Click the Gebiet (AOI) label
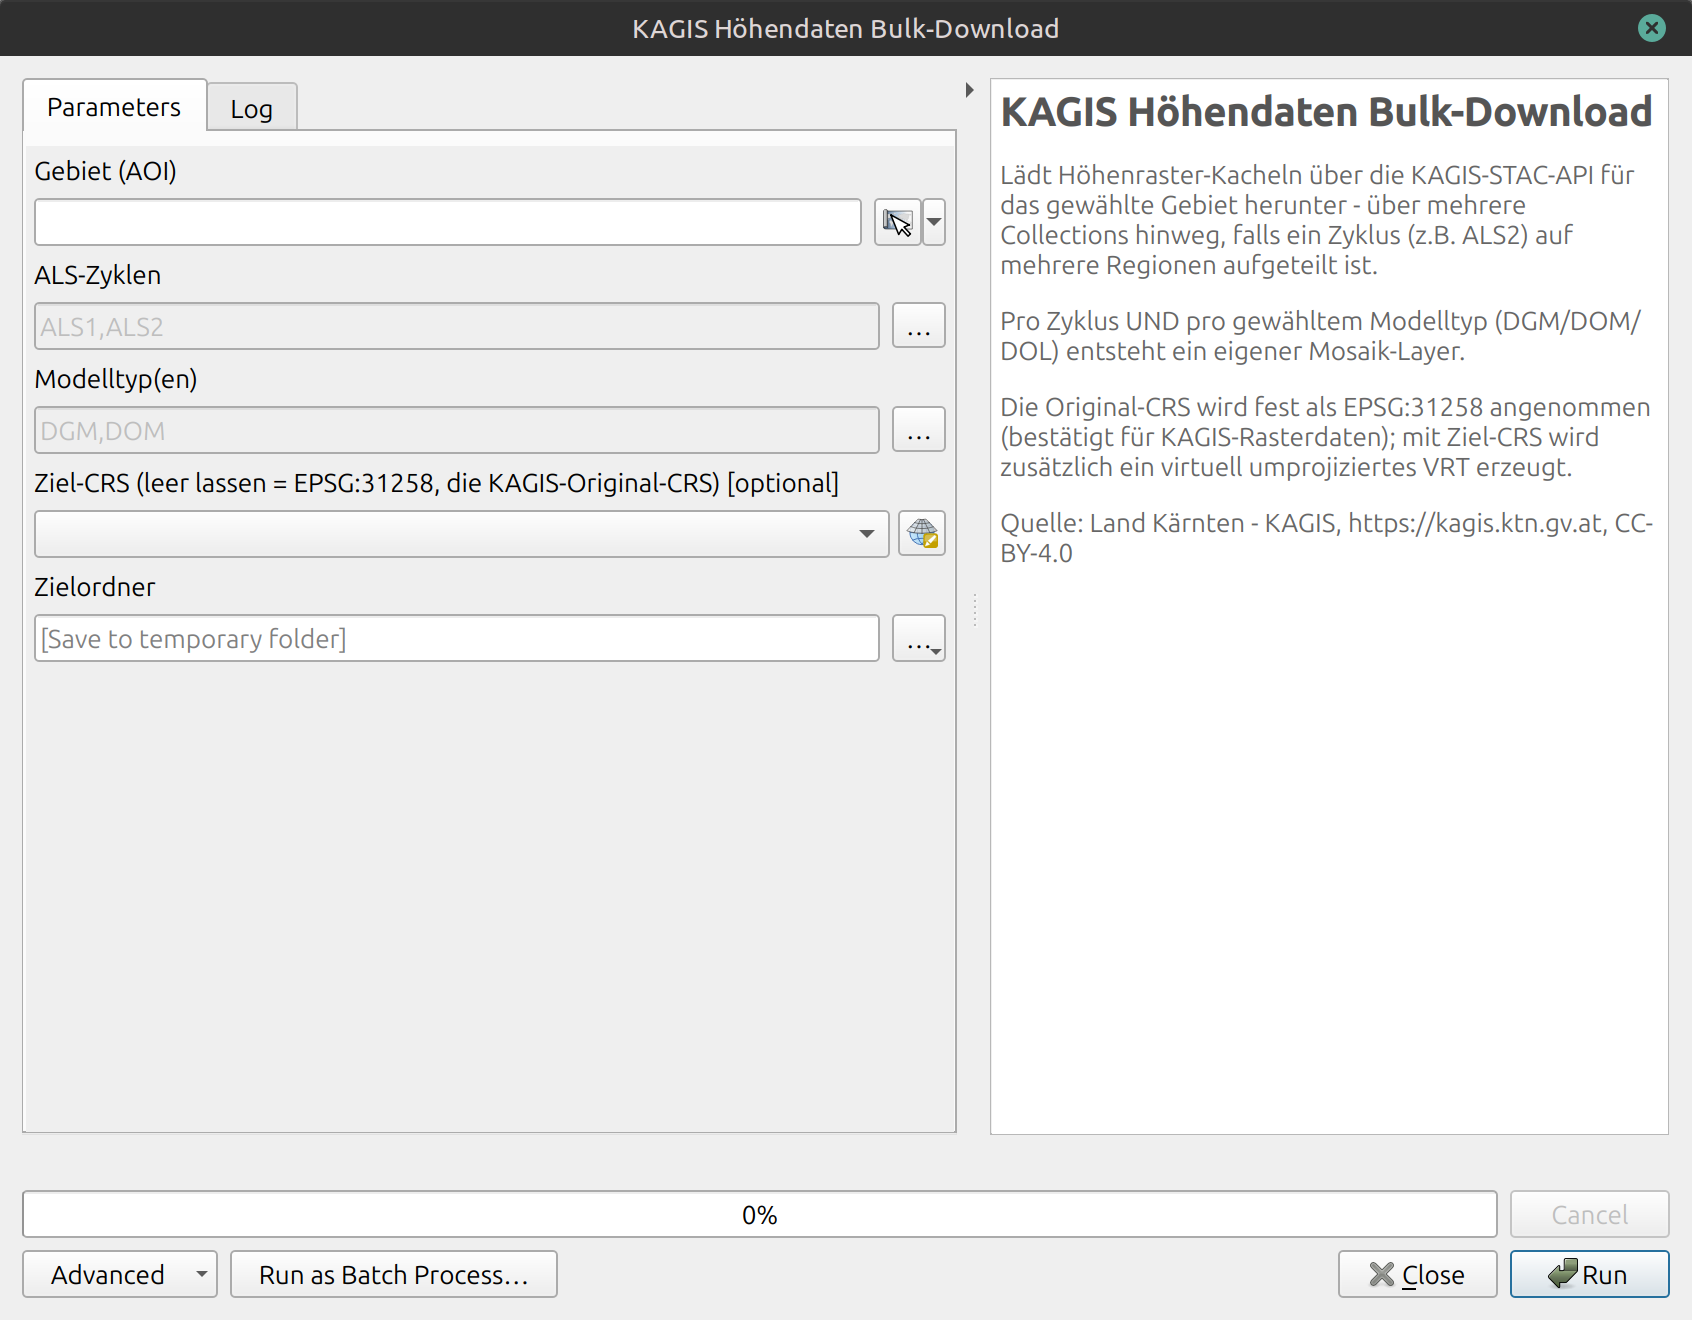The width and height of the screenshot is (1692, 1320). (106, 171)
